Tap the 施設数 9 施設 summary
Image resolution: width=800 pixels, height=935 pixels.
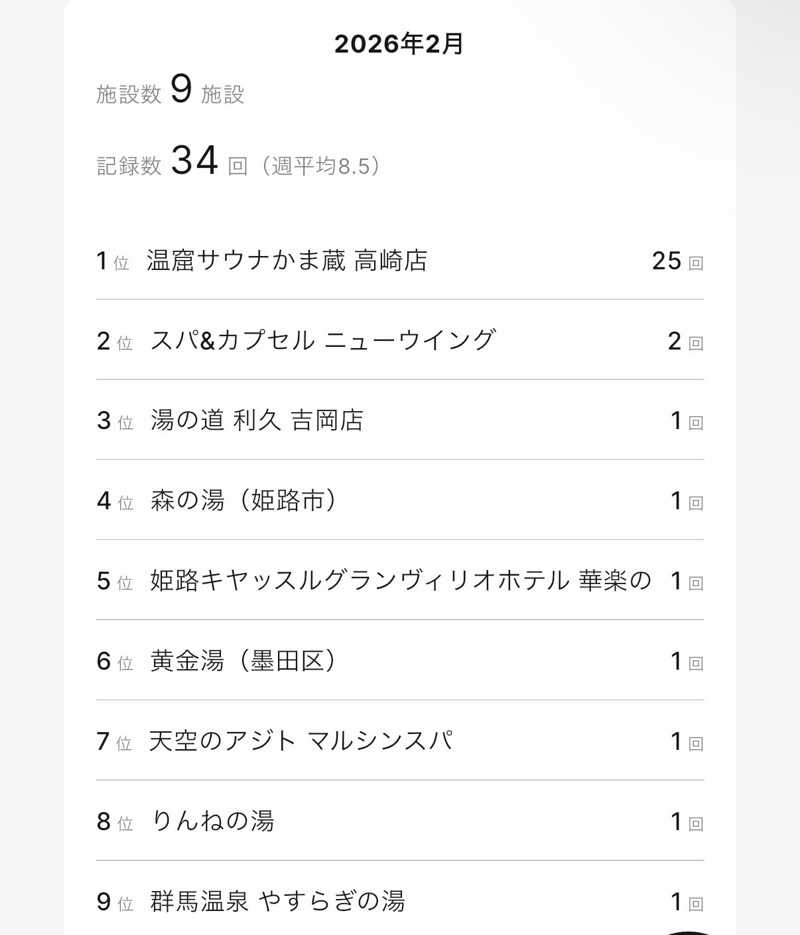pos(170,91)
